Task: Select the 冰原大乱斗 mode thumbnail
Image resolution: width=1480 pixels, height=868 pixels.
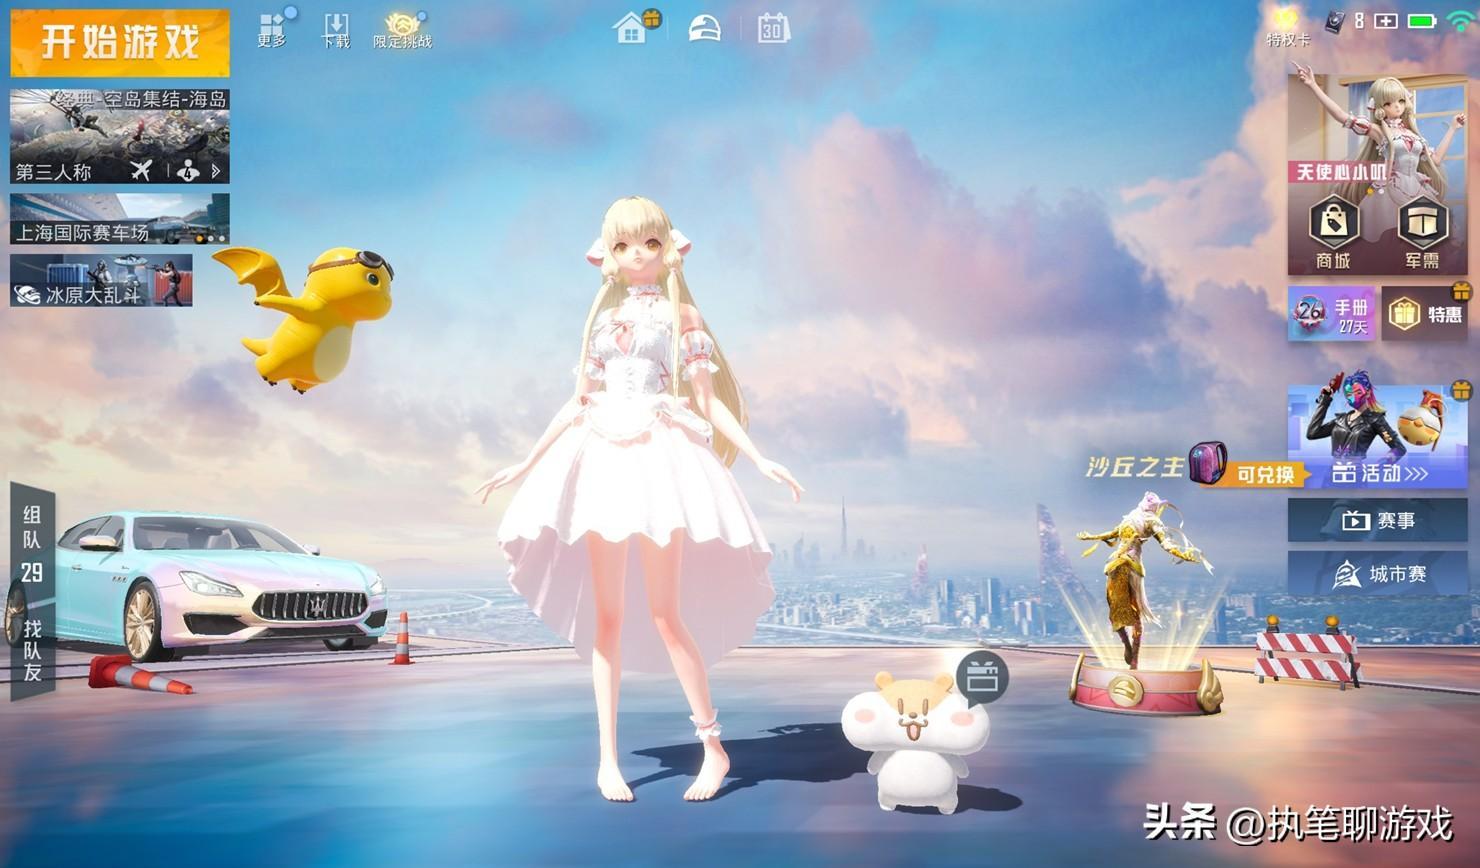Action: tap(101, 281)
